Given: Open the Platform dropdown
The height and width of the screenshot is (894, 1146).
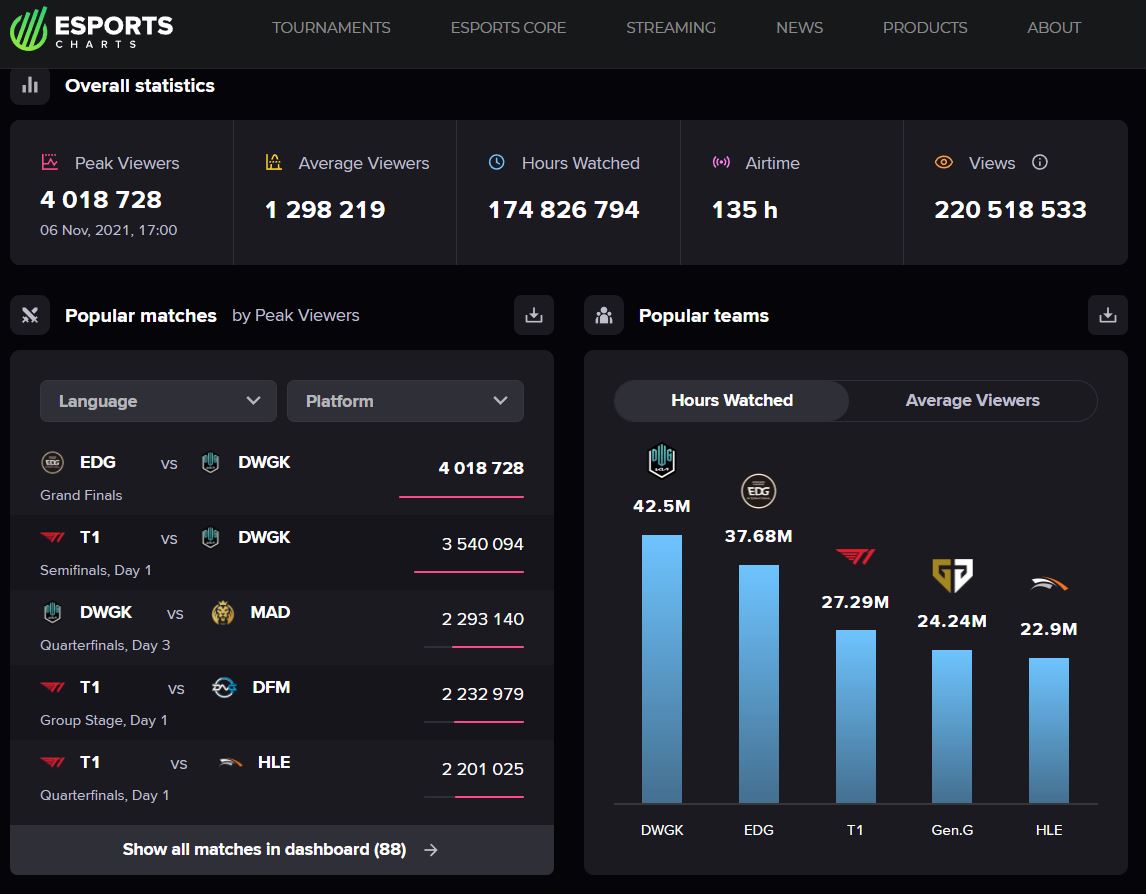Looking at the screenshot, I should pyautogui.click(x=406, y=401).
